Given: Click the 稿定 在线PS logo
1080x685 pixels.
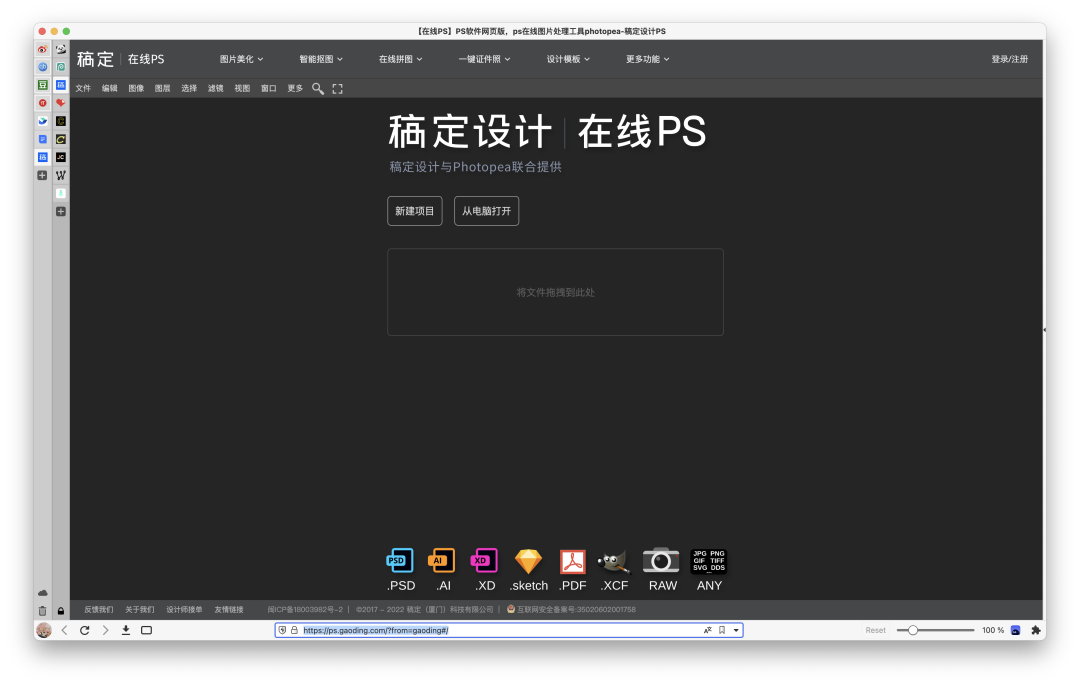Looking at the screenshot, I should pos(121,59).
